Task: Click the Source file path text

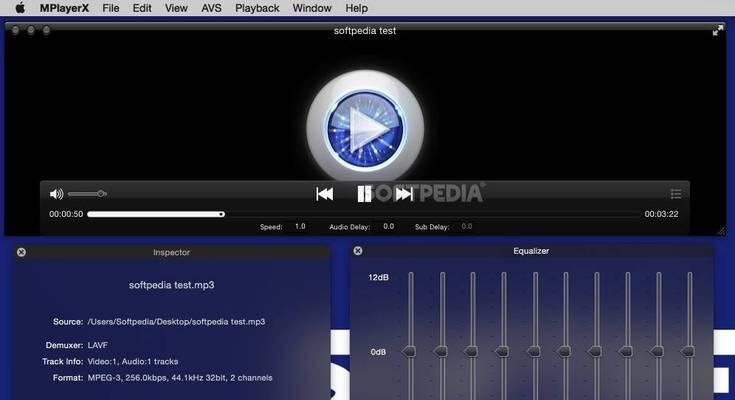Action: tap(176, 322)
